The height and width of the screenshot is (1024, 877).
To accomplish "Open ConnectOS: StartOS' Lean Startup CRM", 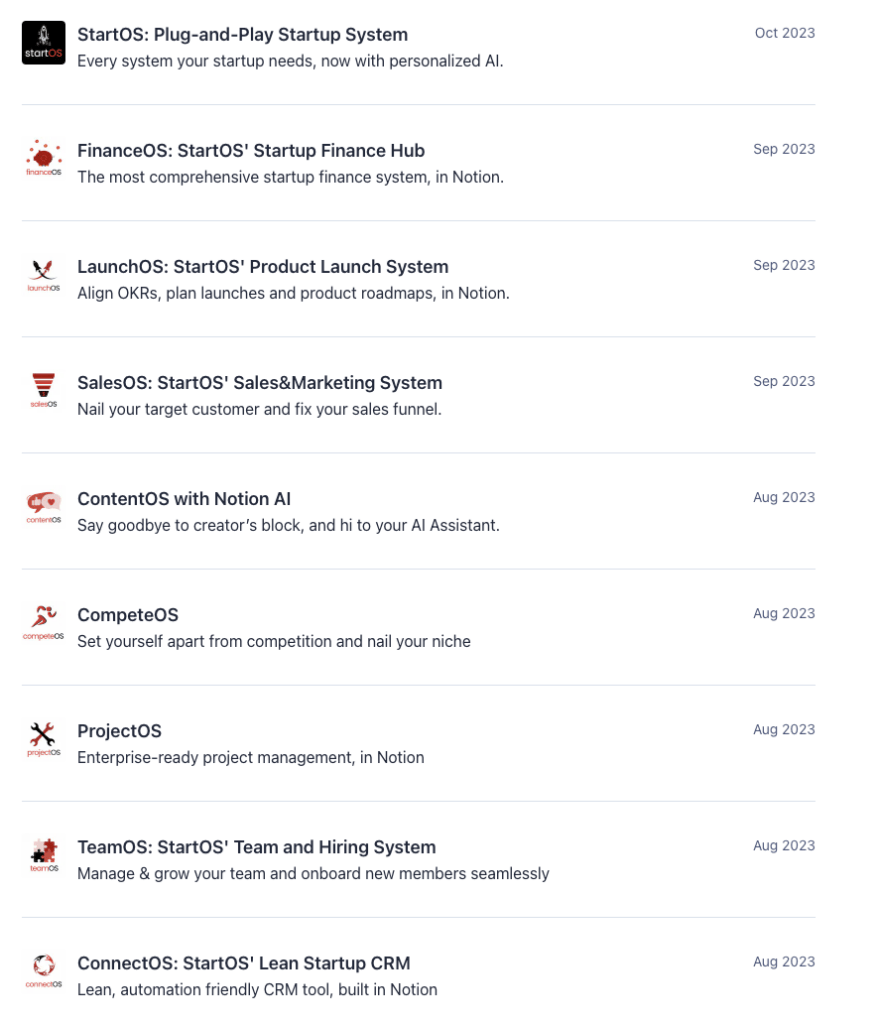I will [243, 963].
